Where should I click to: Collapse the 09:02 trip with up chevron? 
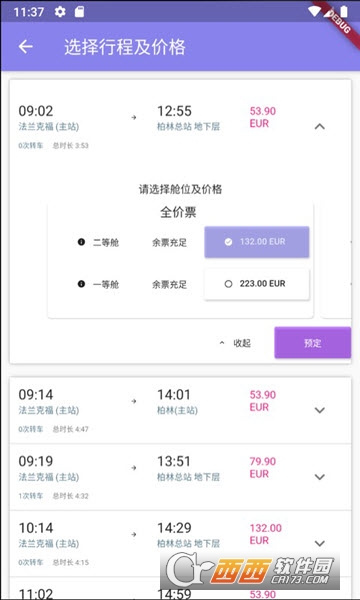click(x=320, y=126)
